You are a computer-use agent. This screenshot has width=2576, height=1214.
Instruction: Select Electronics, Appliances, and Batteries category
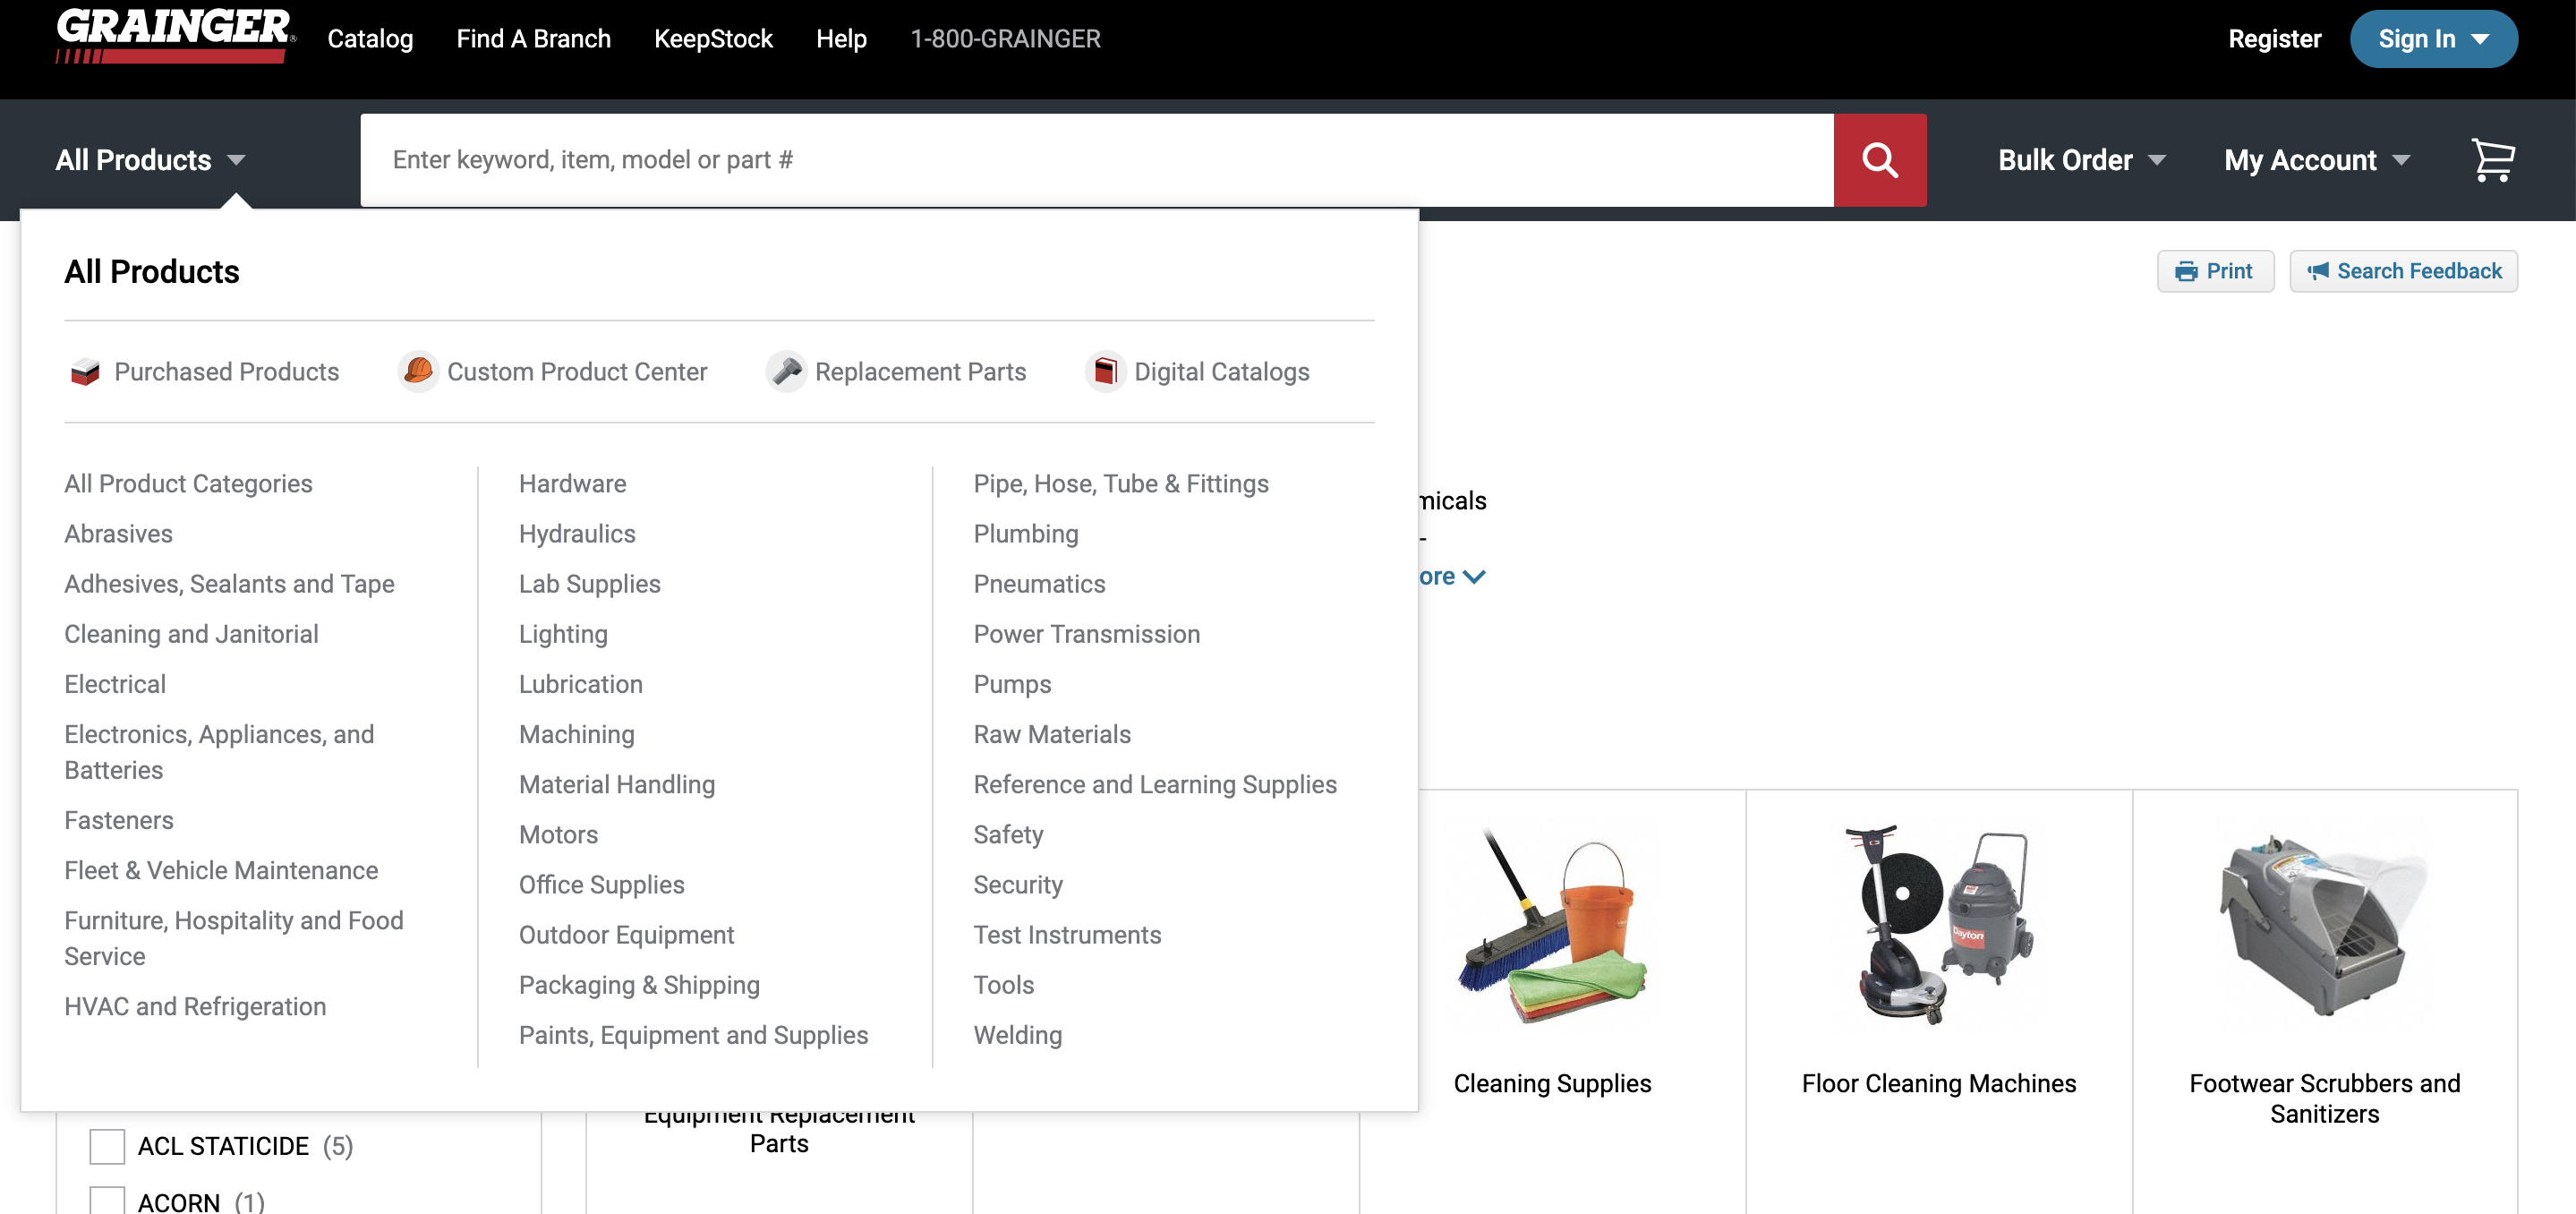click(219, 752)
